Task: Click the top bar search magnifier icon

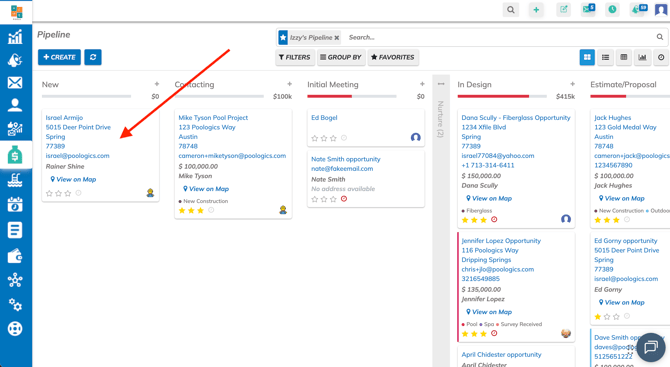Action: [x=511, y=10]
